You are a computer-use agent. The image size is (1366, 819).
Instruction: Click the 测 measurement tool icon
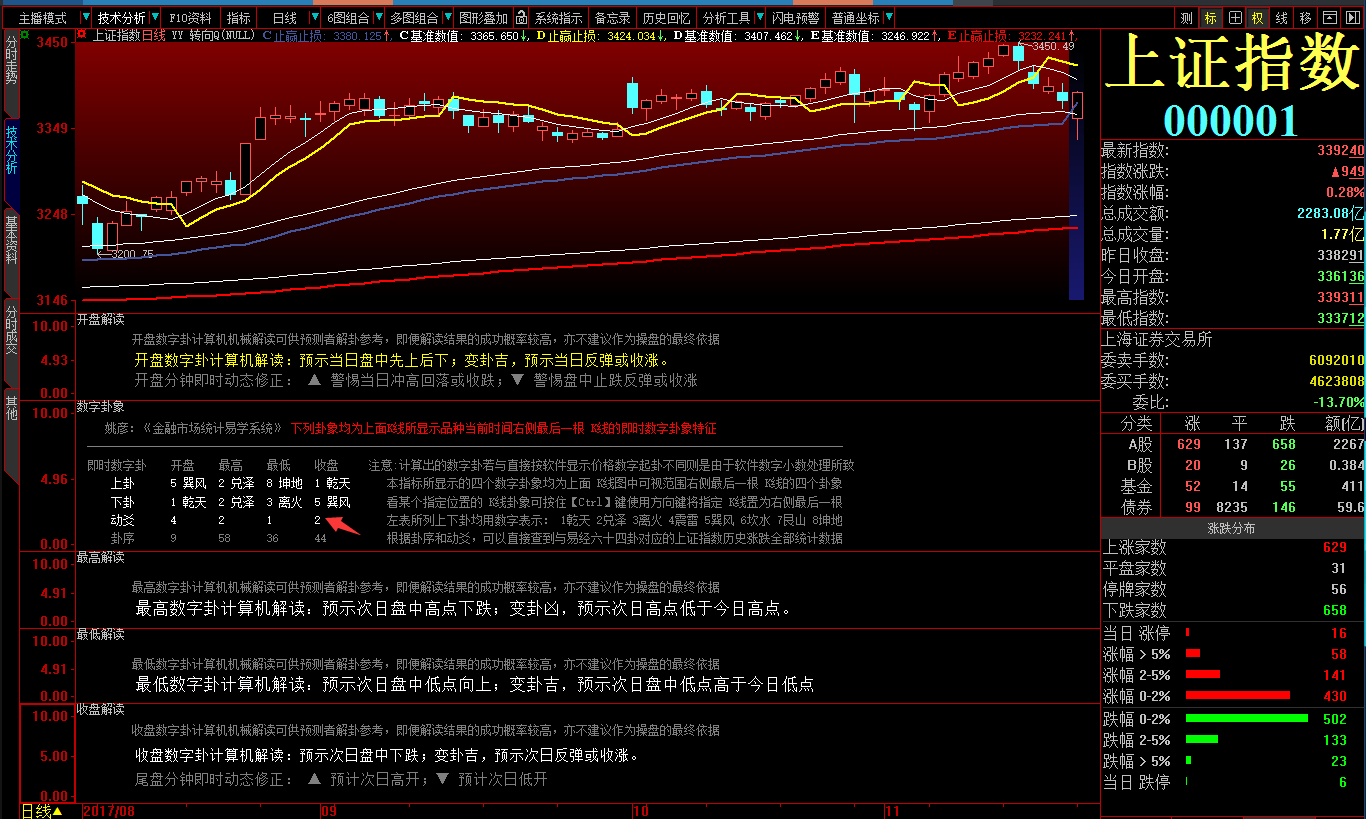click(x=1186, y=18)
